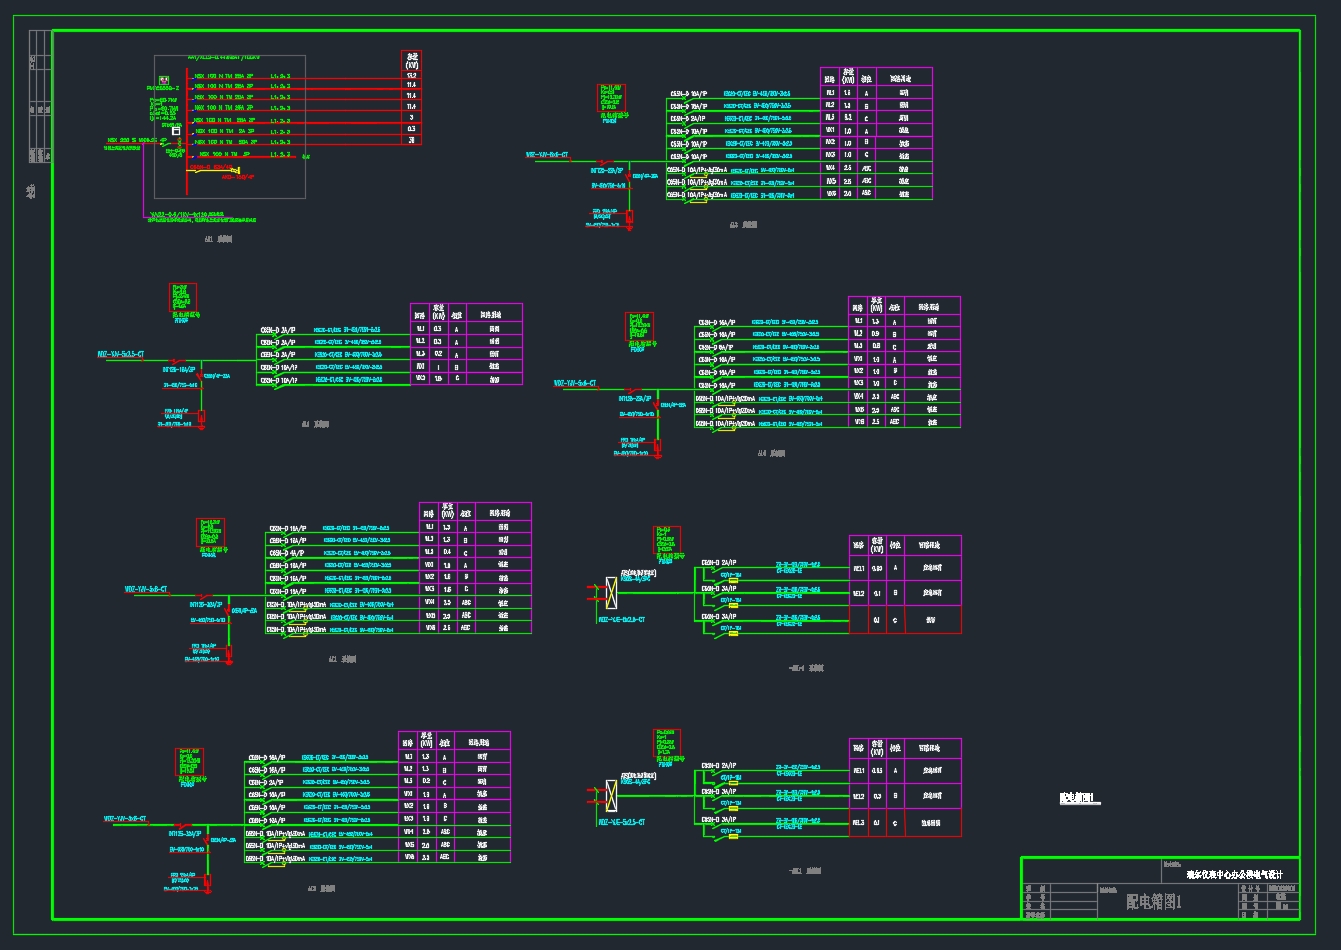Click the underlined '配电箱图1' label above title block
Screen dimensions: 1341x950
tap(1078, 798)
